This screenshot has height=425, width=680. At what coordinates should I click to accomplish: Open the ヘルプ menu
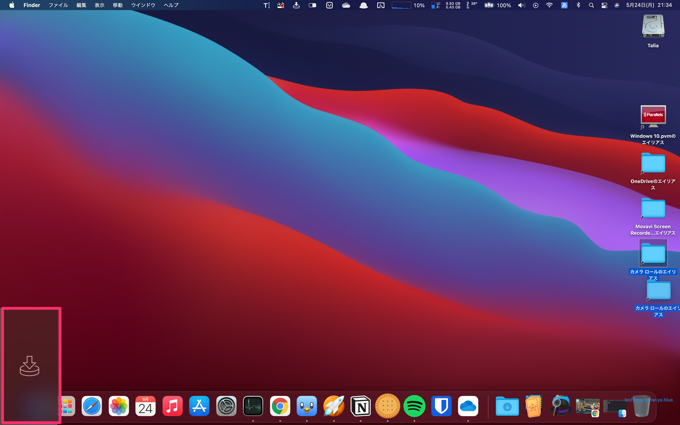click(171, 5)
